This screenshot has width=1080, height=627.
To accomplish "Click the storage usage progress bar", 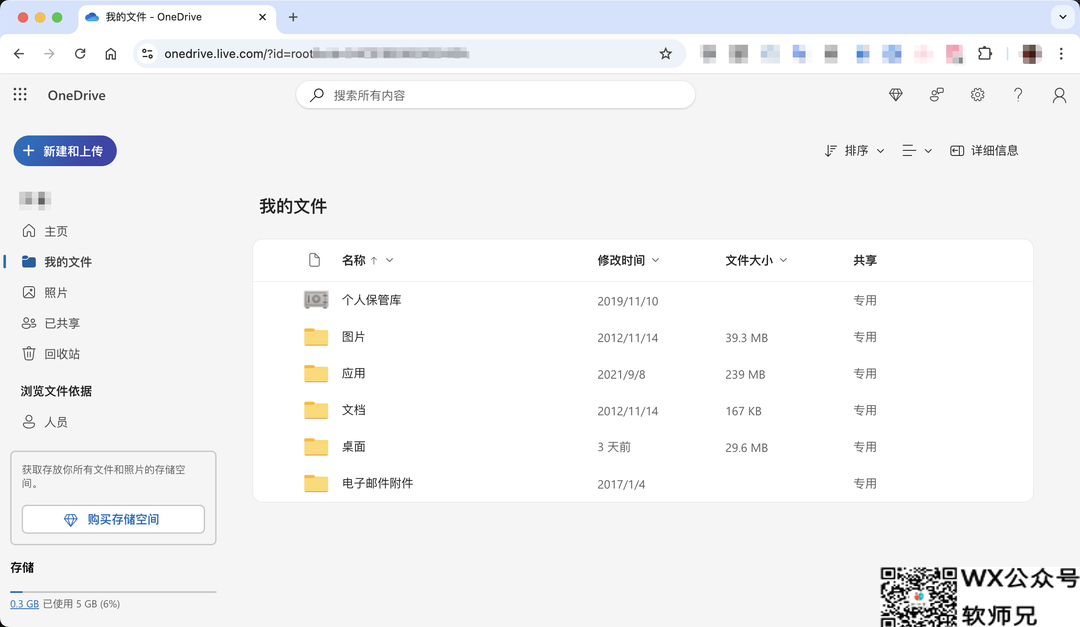I will pos(113,591).
